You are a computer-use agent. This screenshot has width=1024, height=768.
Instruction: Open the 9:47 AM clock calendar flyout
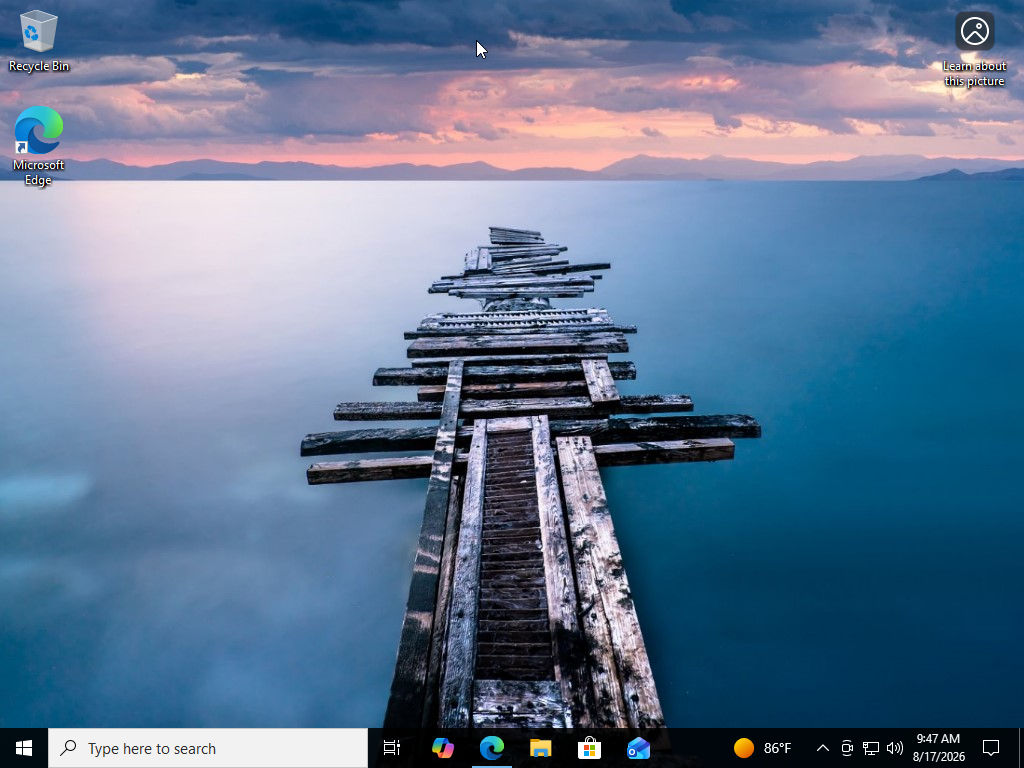pyautogui.click(x=938, y=748)
